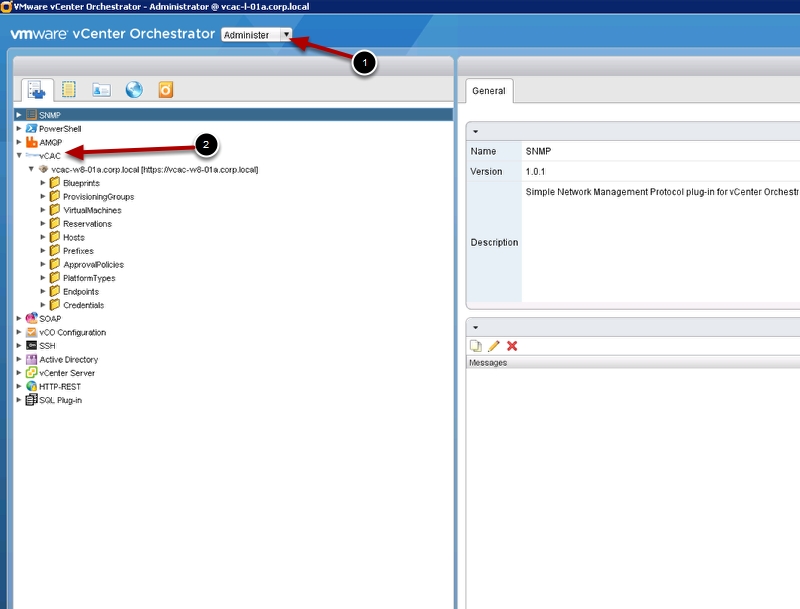Select the General tab
Screen dimensions: 800x609
489,91
